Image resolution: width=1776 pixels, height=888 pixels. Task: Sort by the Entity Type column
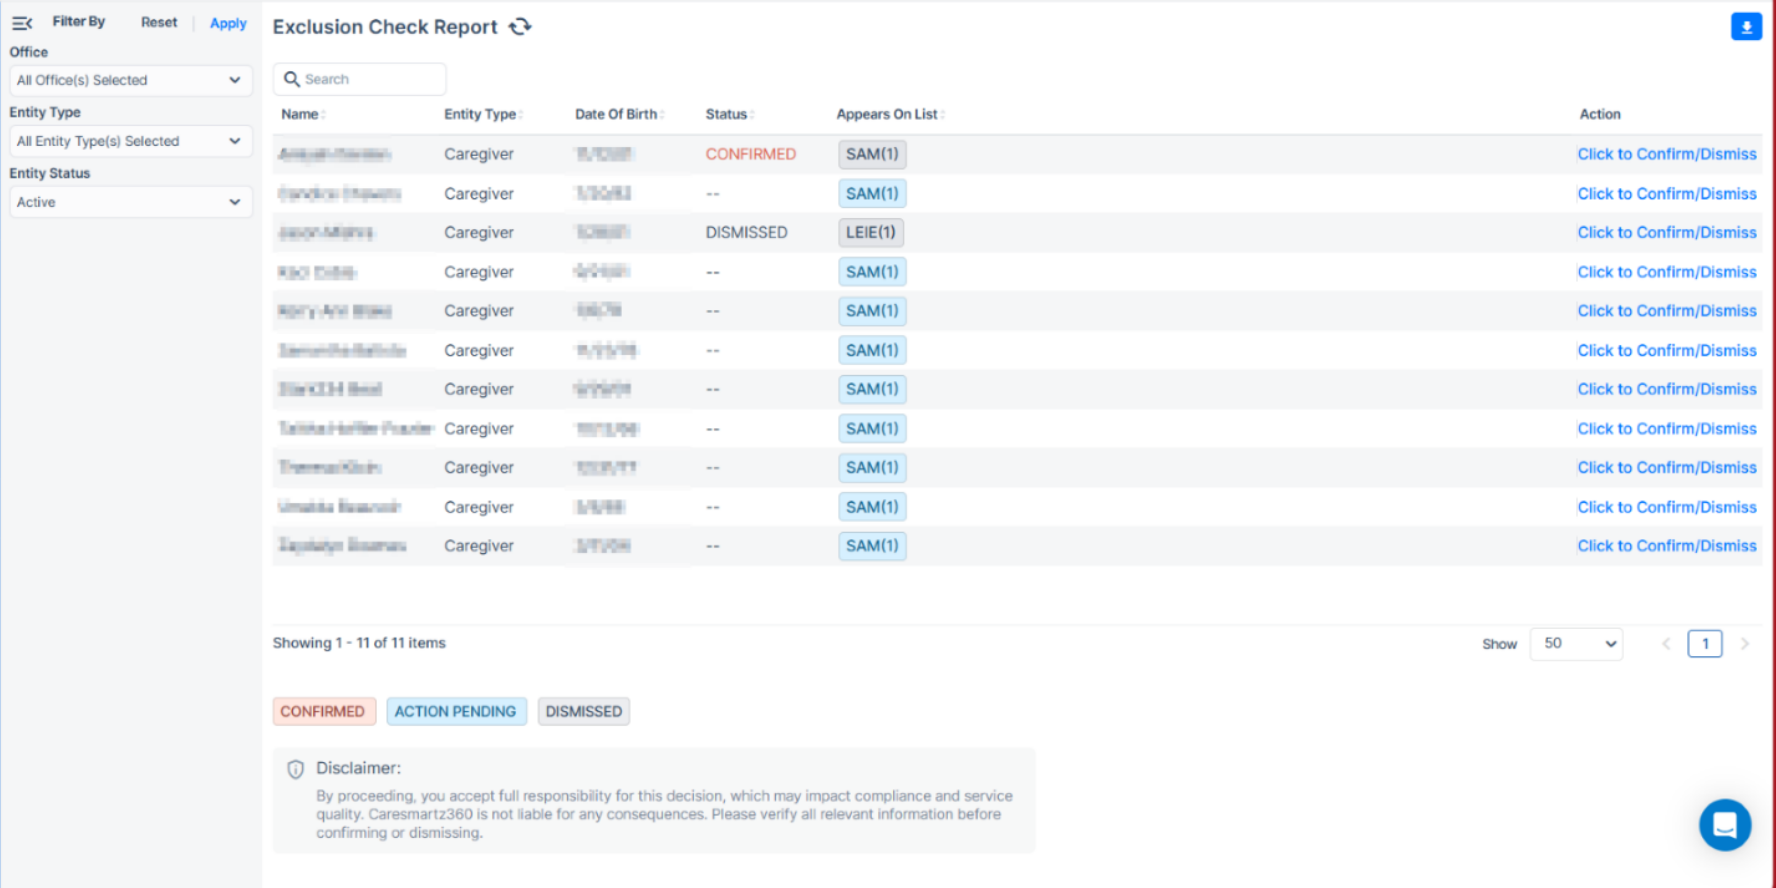(483, 114)
